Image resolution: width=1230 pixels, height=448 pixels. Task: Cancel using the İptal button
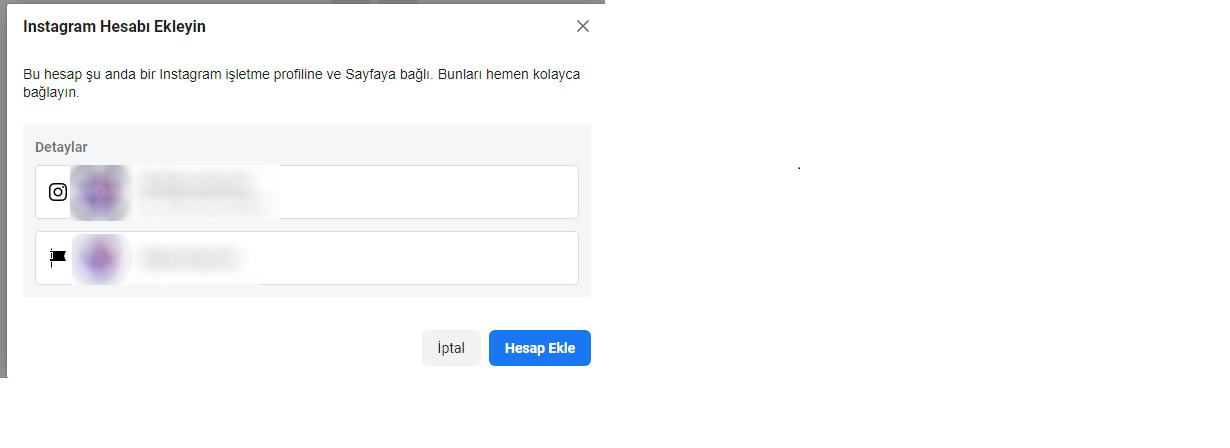tap(451, 348)
